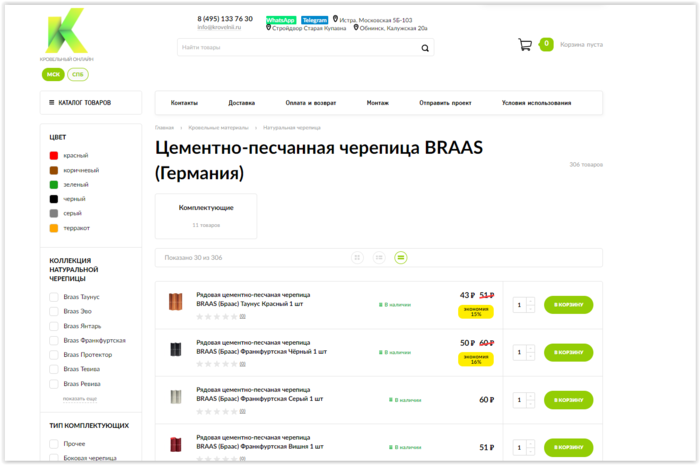Adjust quantity stepper for Франкфуртская Чёрный
Screen dimensions: 700x465
(524, 353)
